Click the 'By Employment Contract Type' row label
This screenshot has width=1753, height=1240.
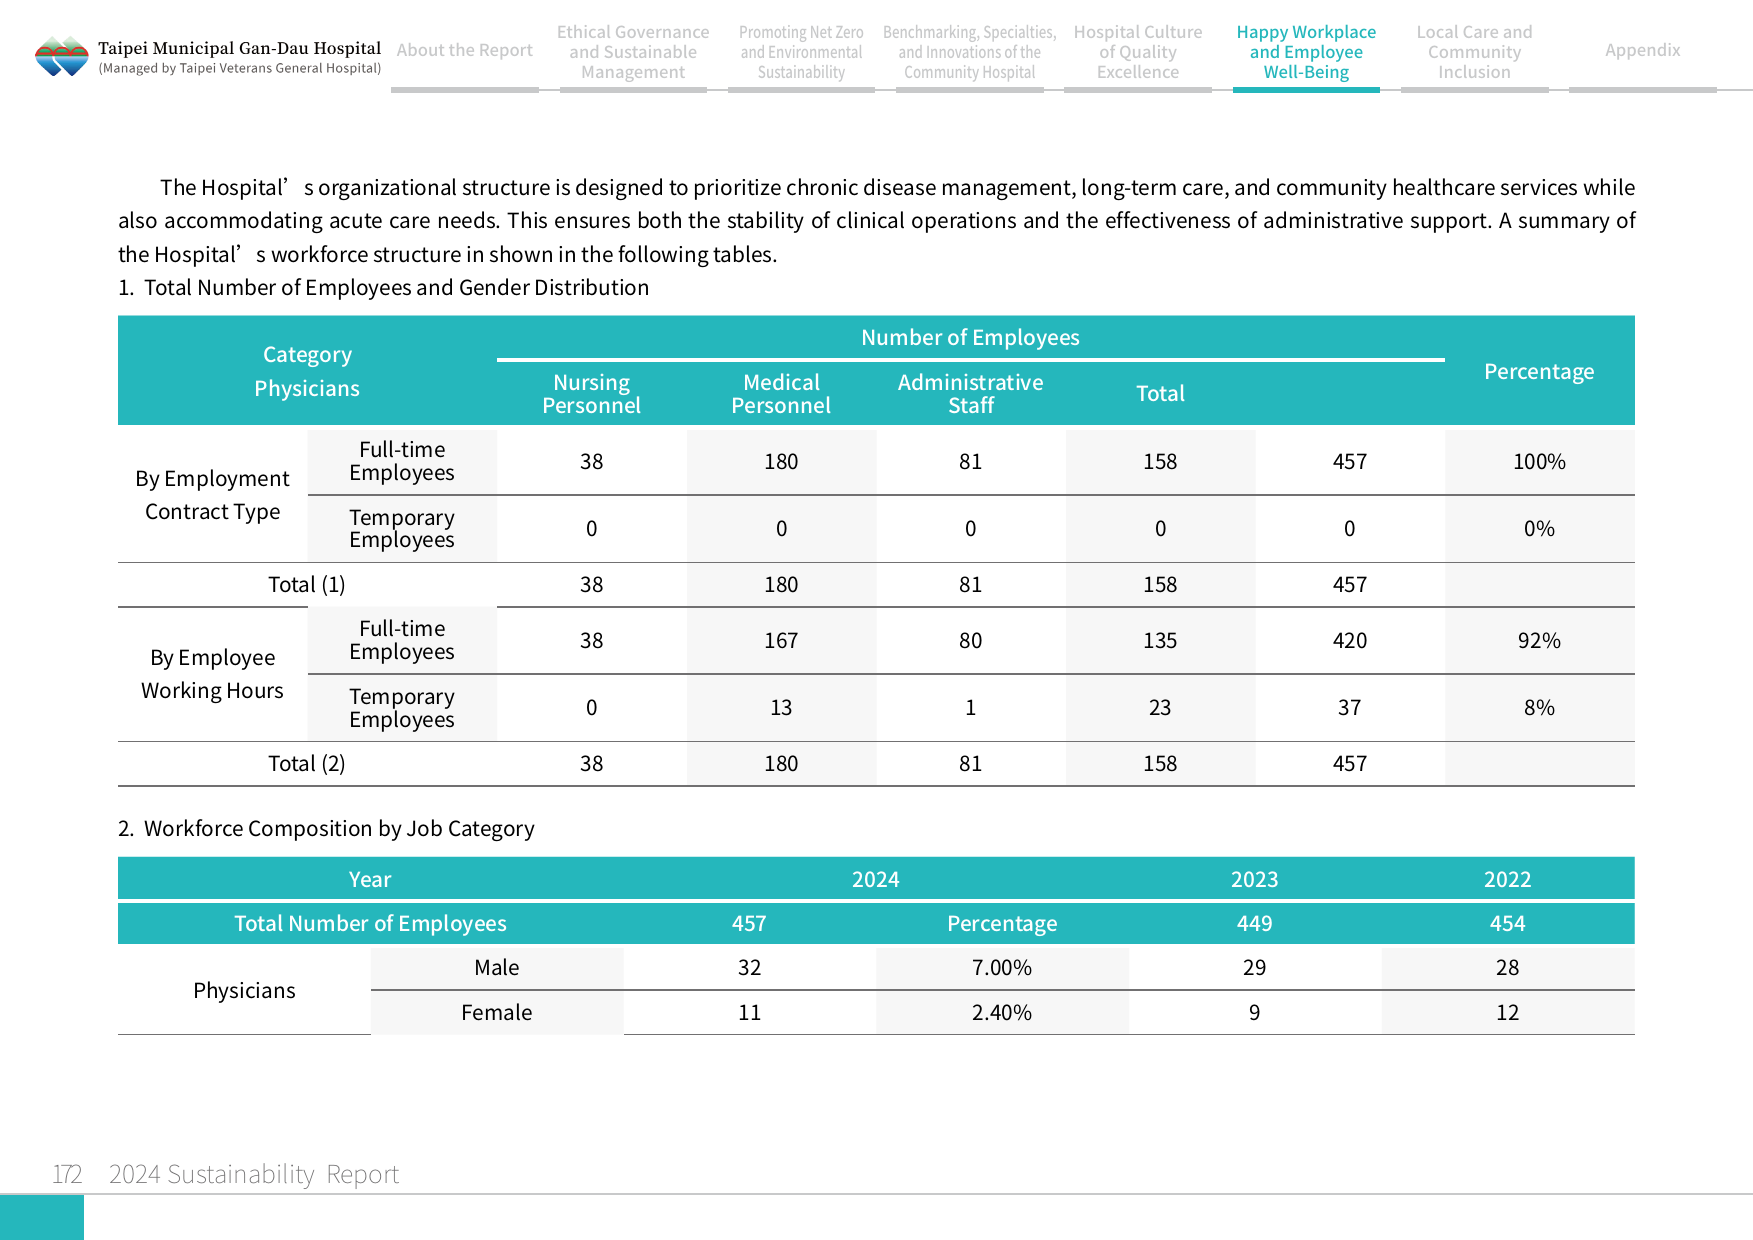pyautogui.click(x=212, y=495)
